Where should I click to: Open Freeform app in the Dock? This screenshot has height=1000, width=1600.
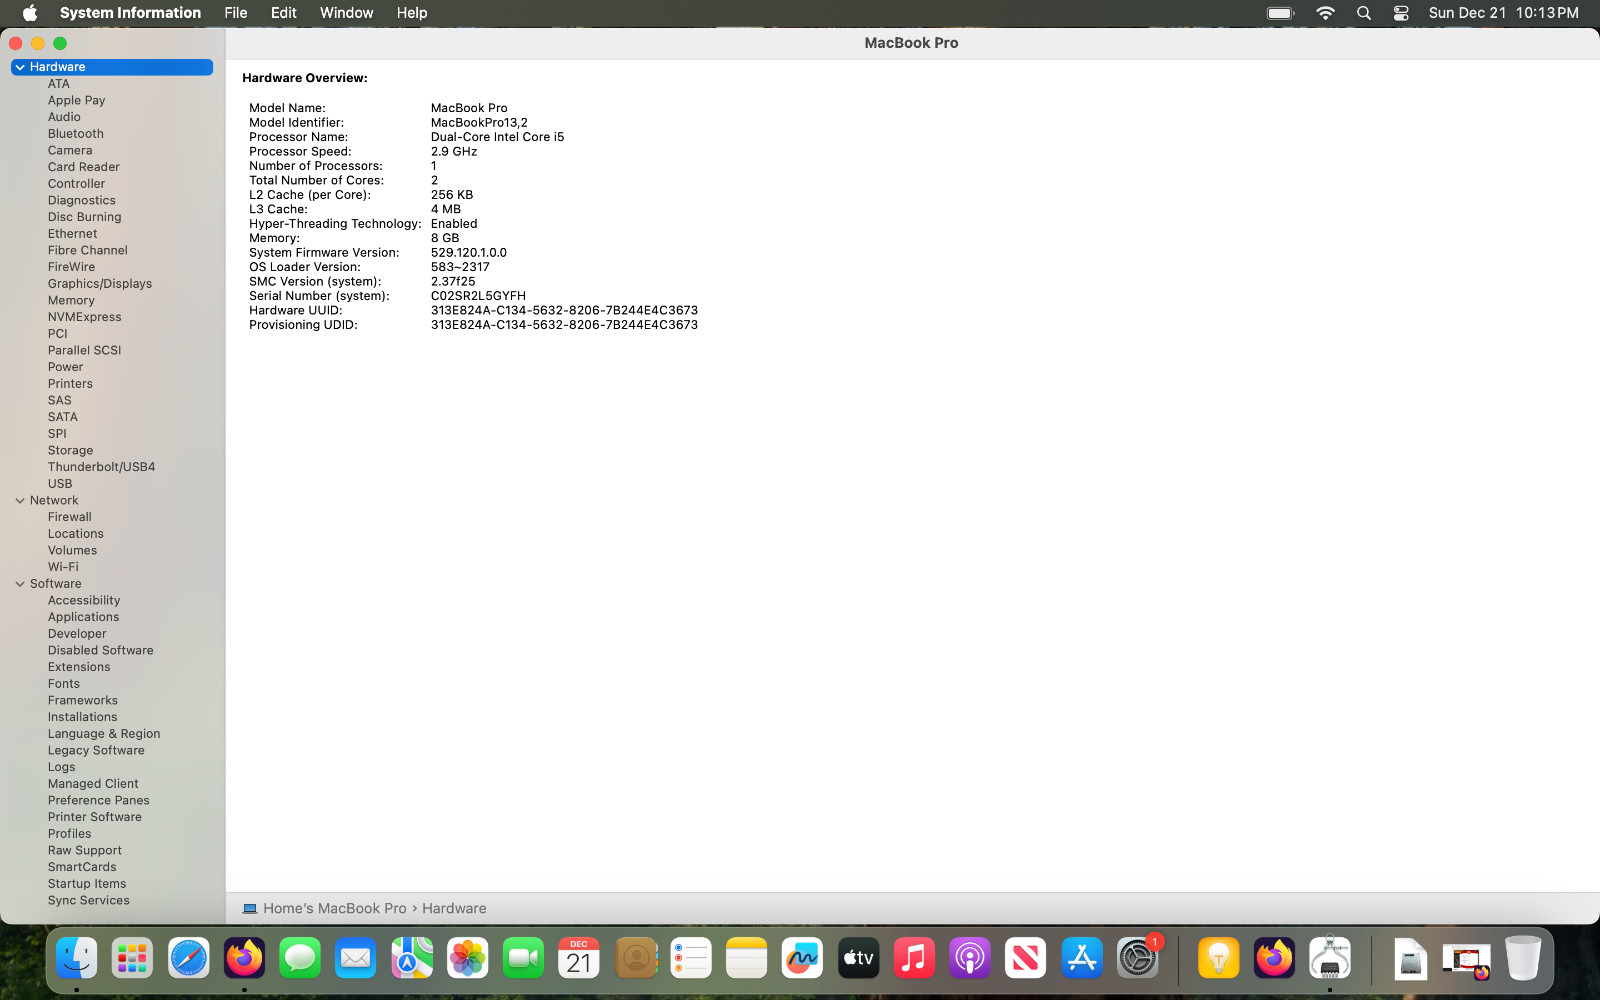(802, 958)
